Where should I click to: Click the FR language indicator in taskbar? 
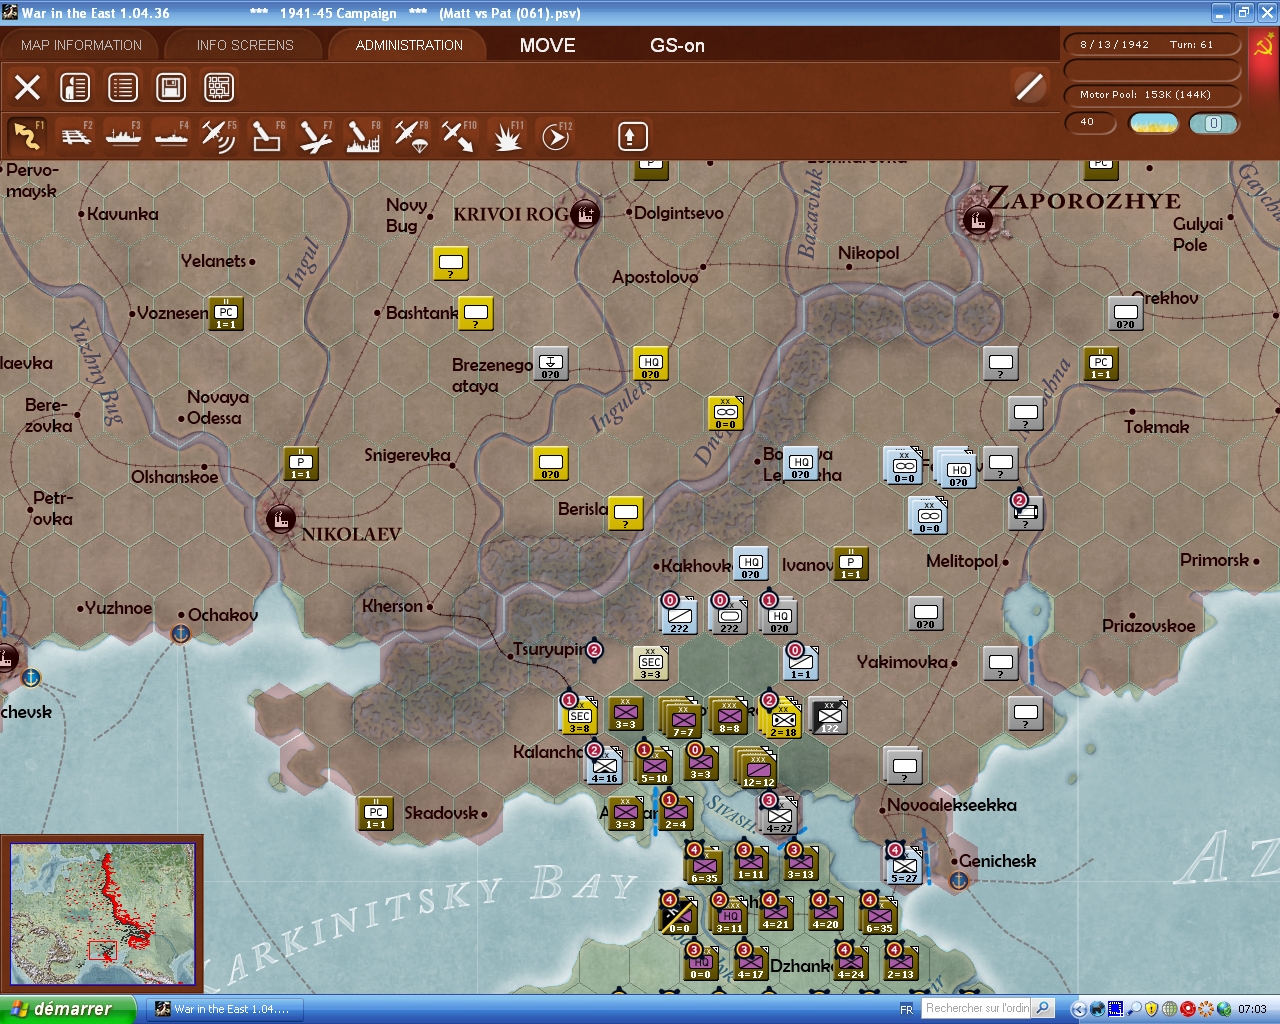[906, 1009]
